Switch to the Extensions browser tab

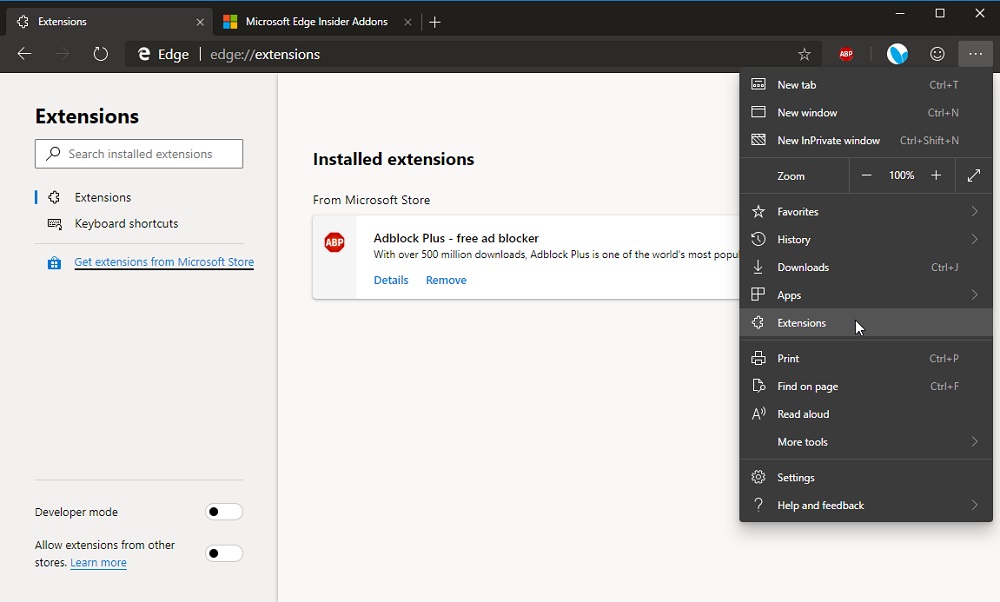pyautogui.click(x=108, y=22)
